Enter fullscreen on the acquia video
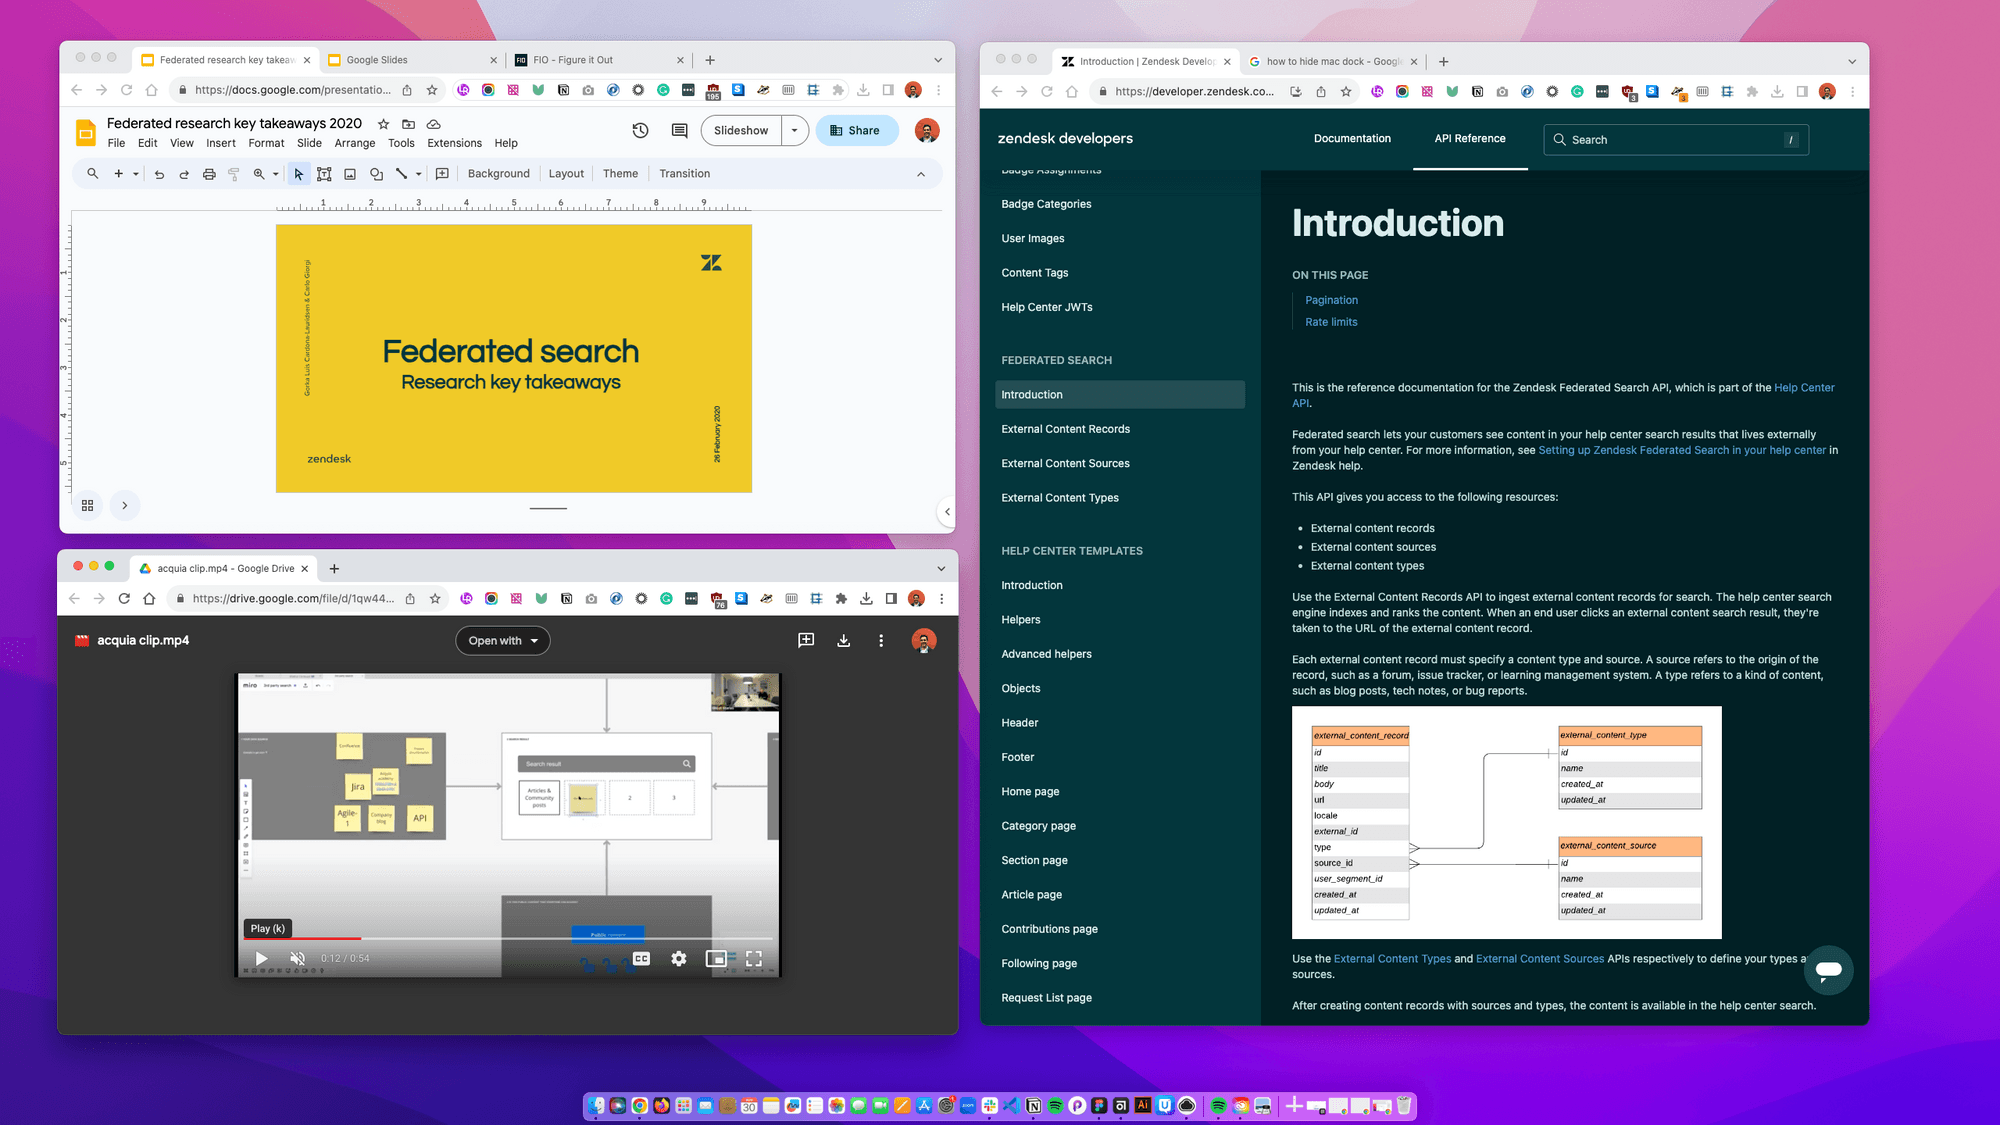The height and width of the screenshot is (1125, 2000). pos(754,958)
